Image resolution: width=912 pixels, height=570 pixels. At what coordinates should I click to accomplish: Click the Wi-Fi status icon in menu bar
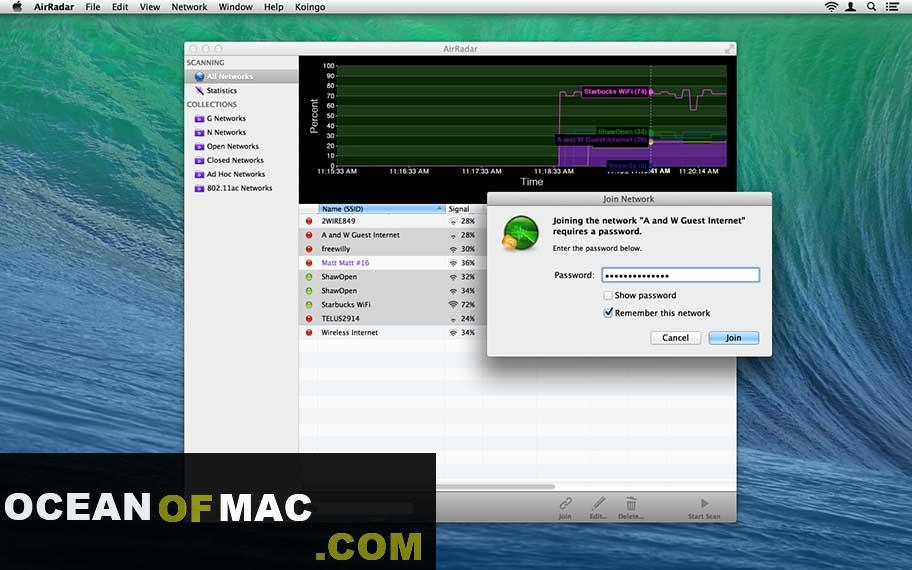coord(831,7)
